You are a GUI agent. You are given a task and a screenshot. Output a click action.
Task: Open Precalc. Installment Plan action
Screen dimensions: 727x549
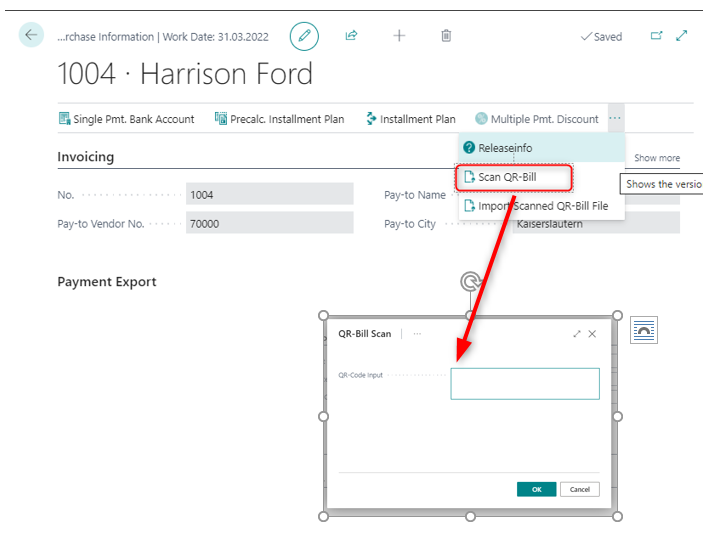coord(279,119)
